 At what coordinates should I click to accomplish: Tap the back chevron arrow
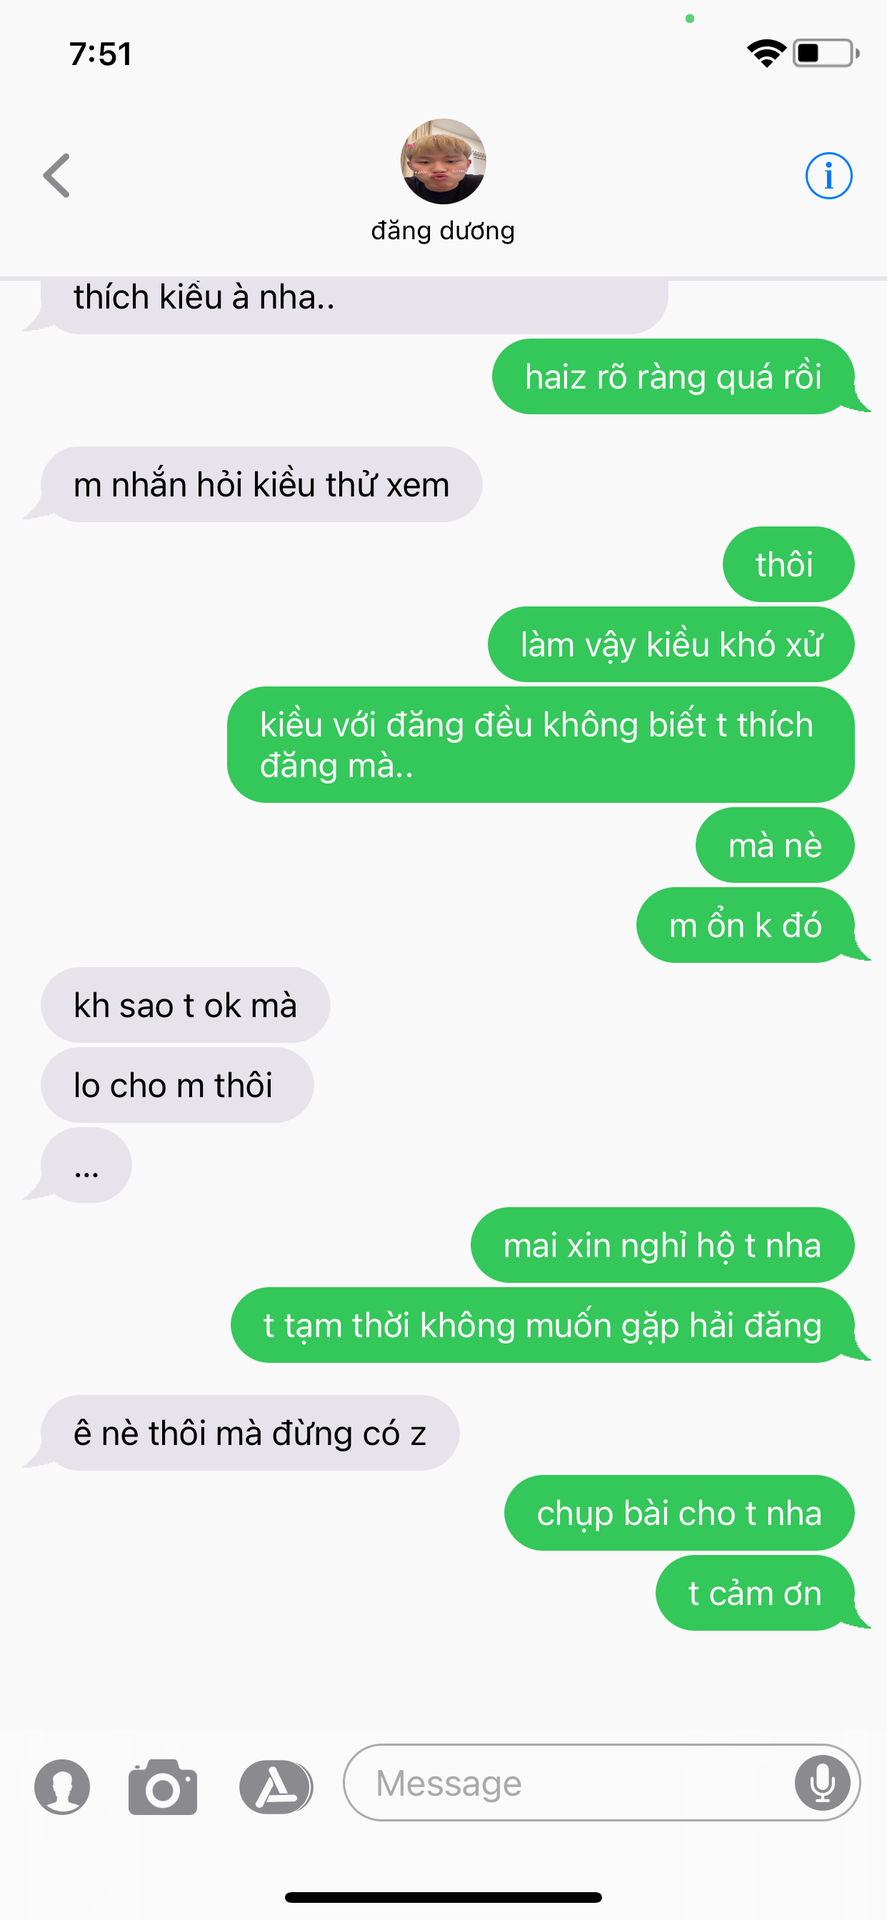57,176
